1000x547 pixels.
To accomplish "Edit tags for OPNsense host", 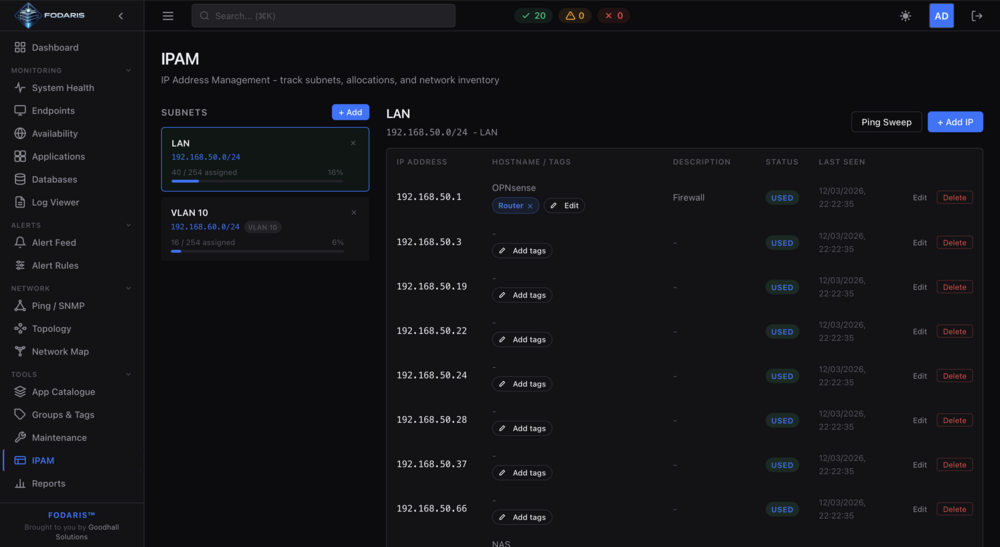I will [564, 205].
